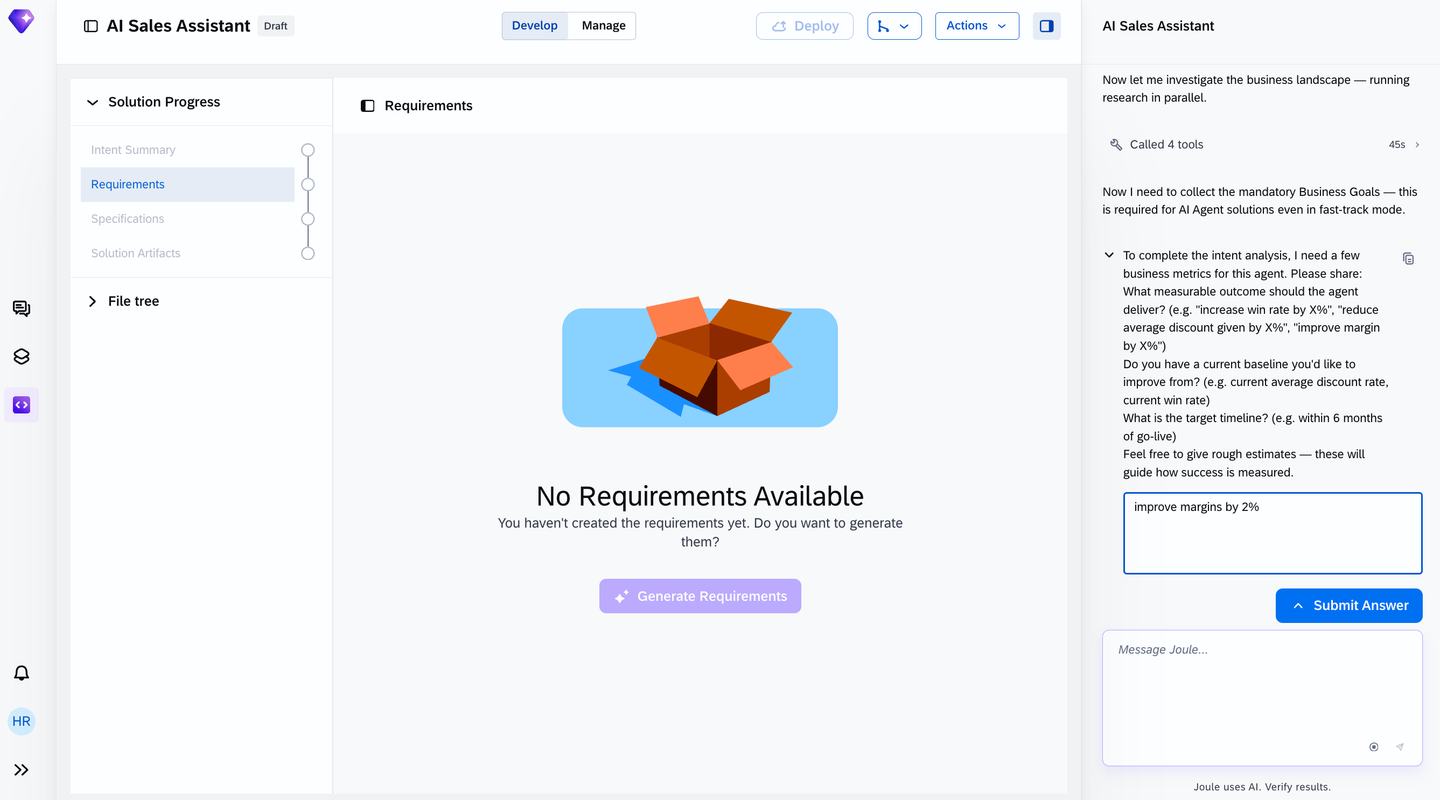Expand the left navigation with double-arrow icon
The image size is (1440, 800).
click(x=21, y=770)
